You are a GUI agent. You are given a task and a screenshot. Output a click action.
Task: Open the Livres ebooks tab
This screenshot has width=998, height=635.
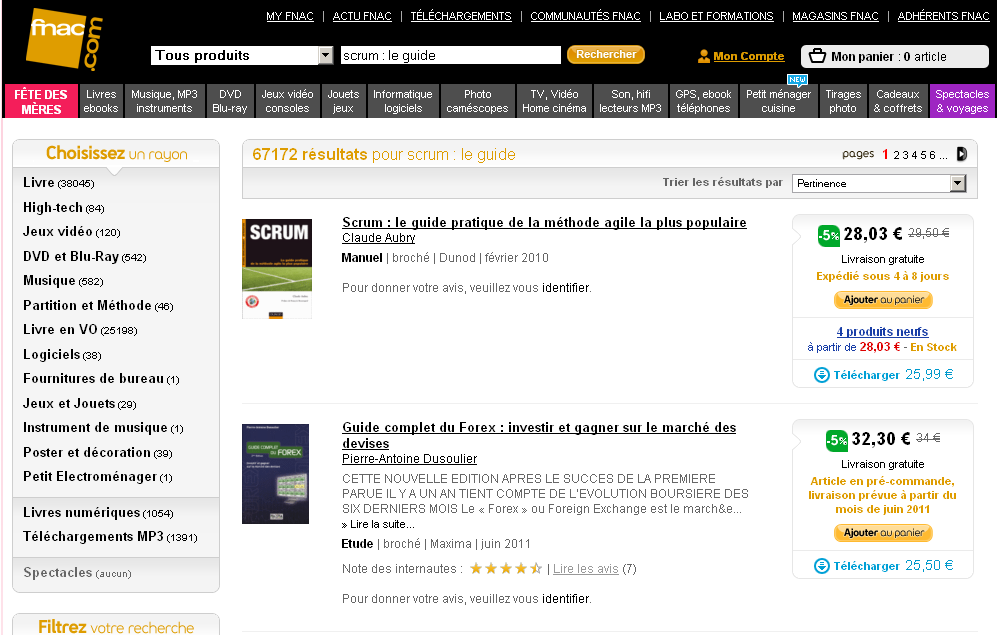101,101
